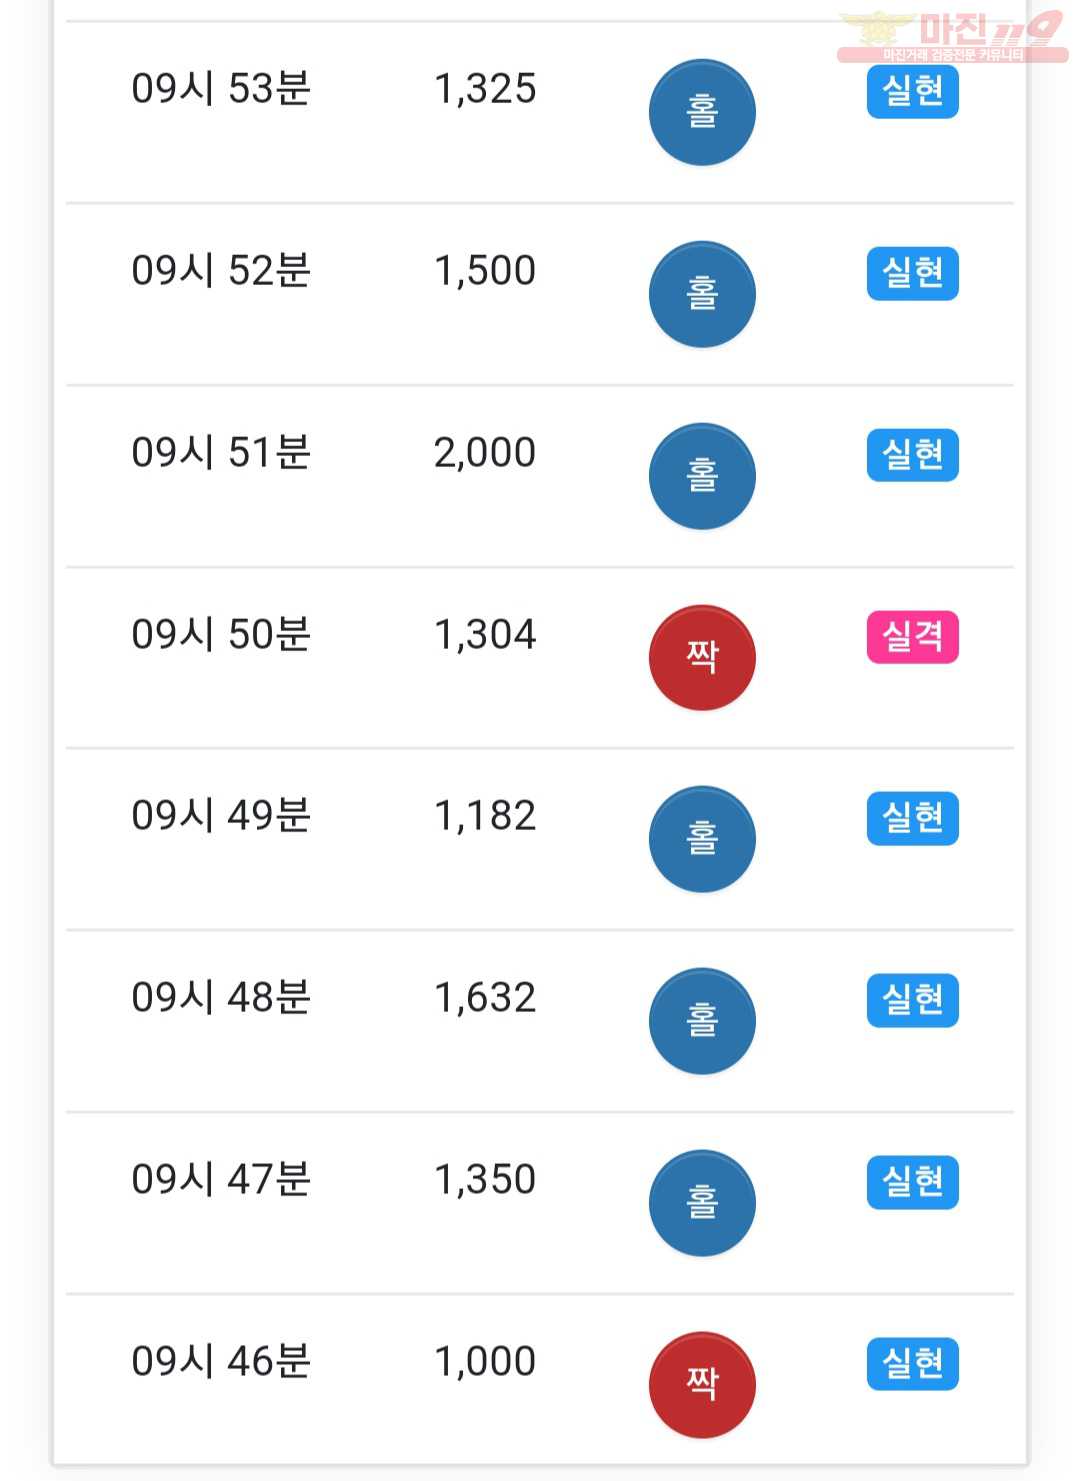Select the 09시 48분 time label
The image size is (1080, 1481).
221,998
